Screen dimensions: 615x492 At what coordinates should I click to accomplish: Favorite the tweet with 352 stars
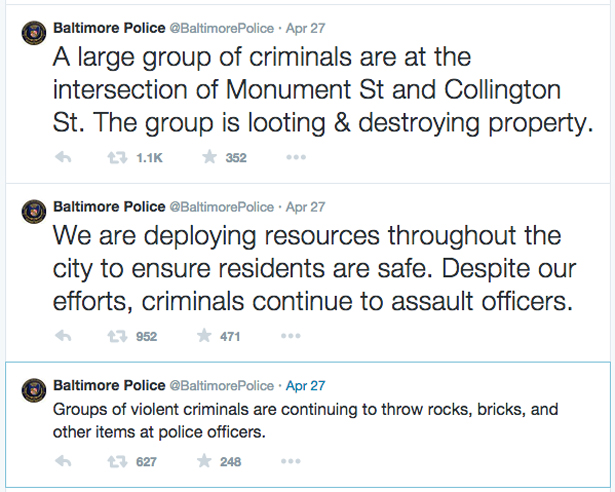pyautogui.click(x=207, y=157)
